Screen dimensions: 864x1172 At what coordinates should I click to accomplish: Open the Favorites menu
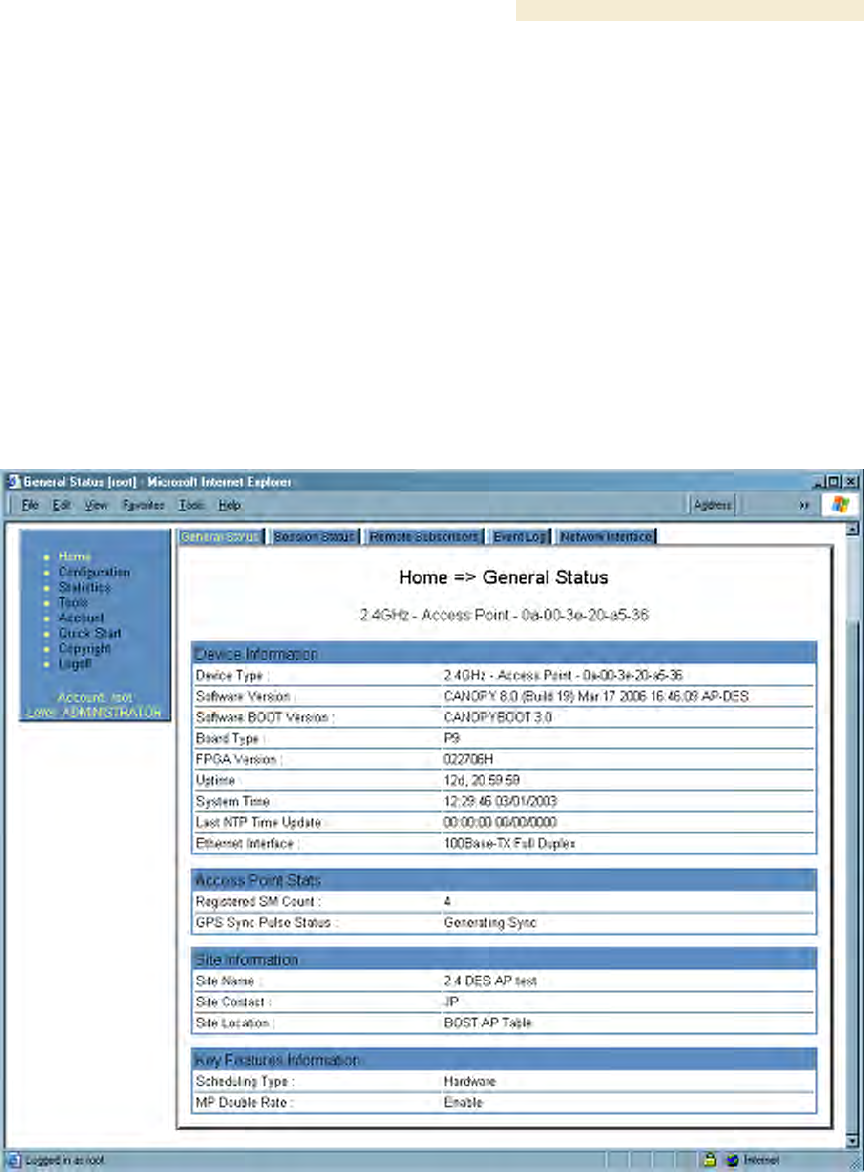point(144,505)
